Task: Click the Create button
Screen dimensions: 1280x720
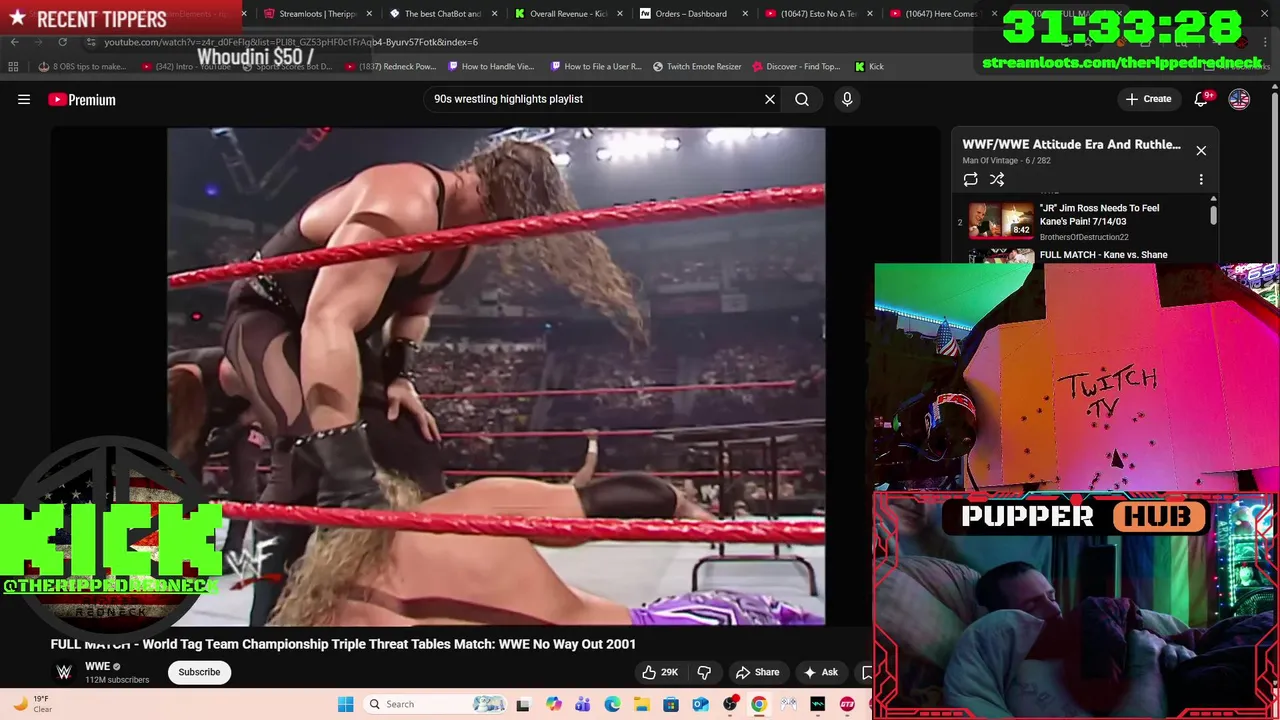Action: 1148,99
